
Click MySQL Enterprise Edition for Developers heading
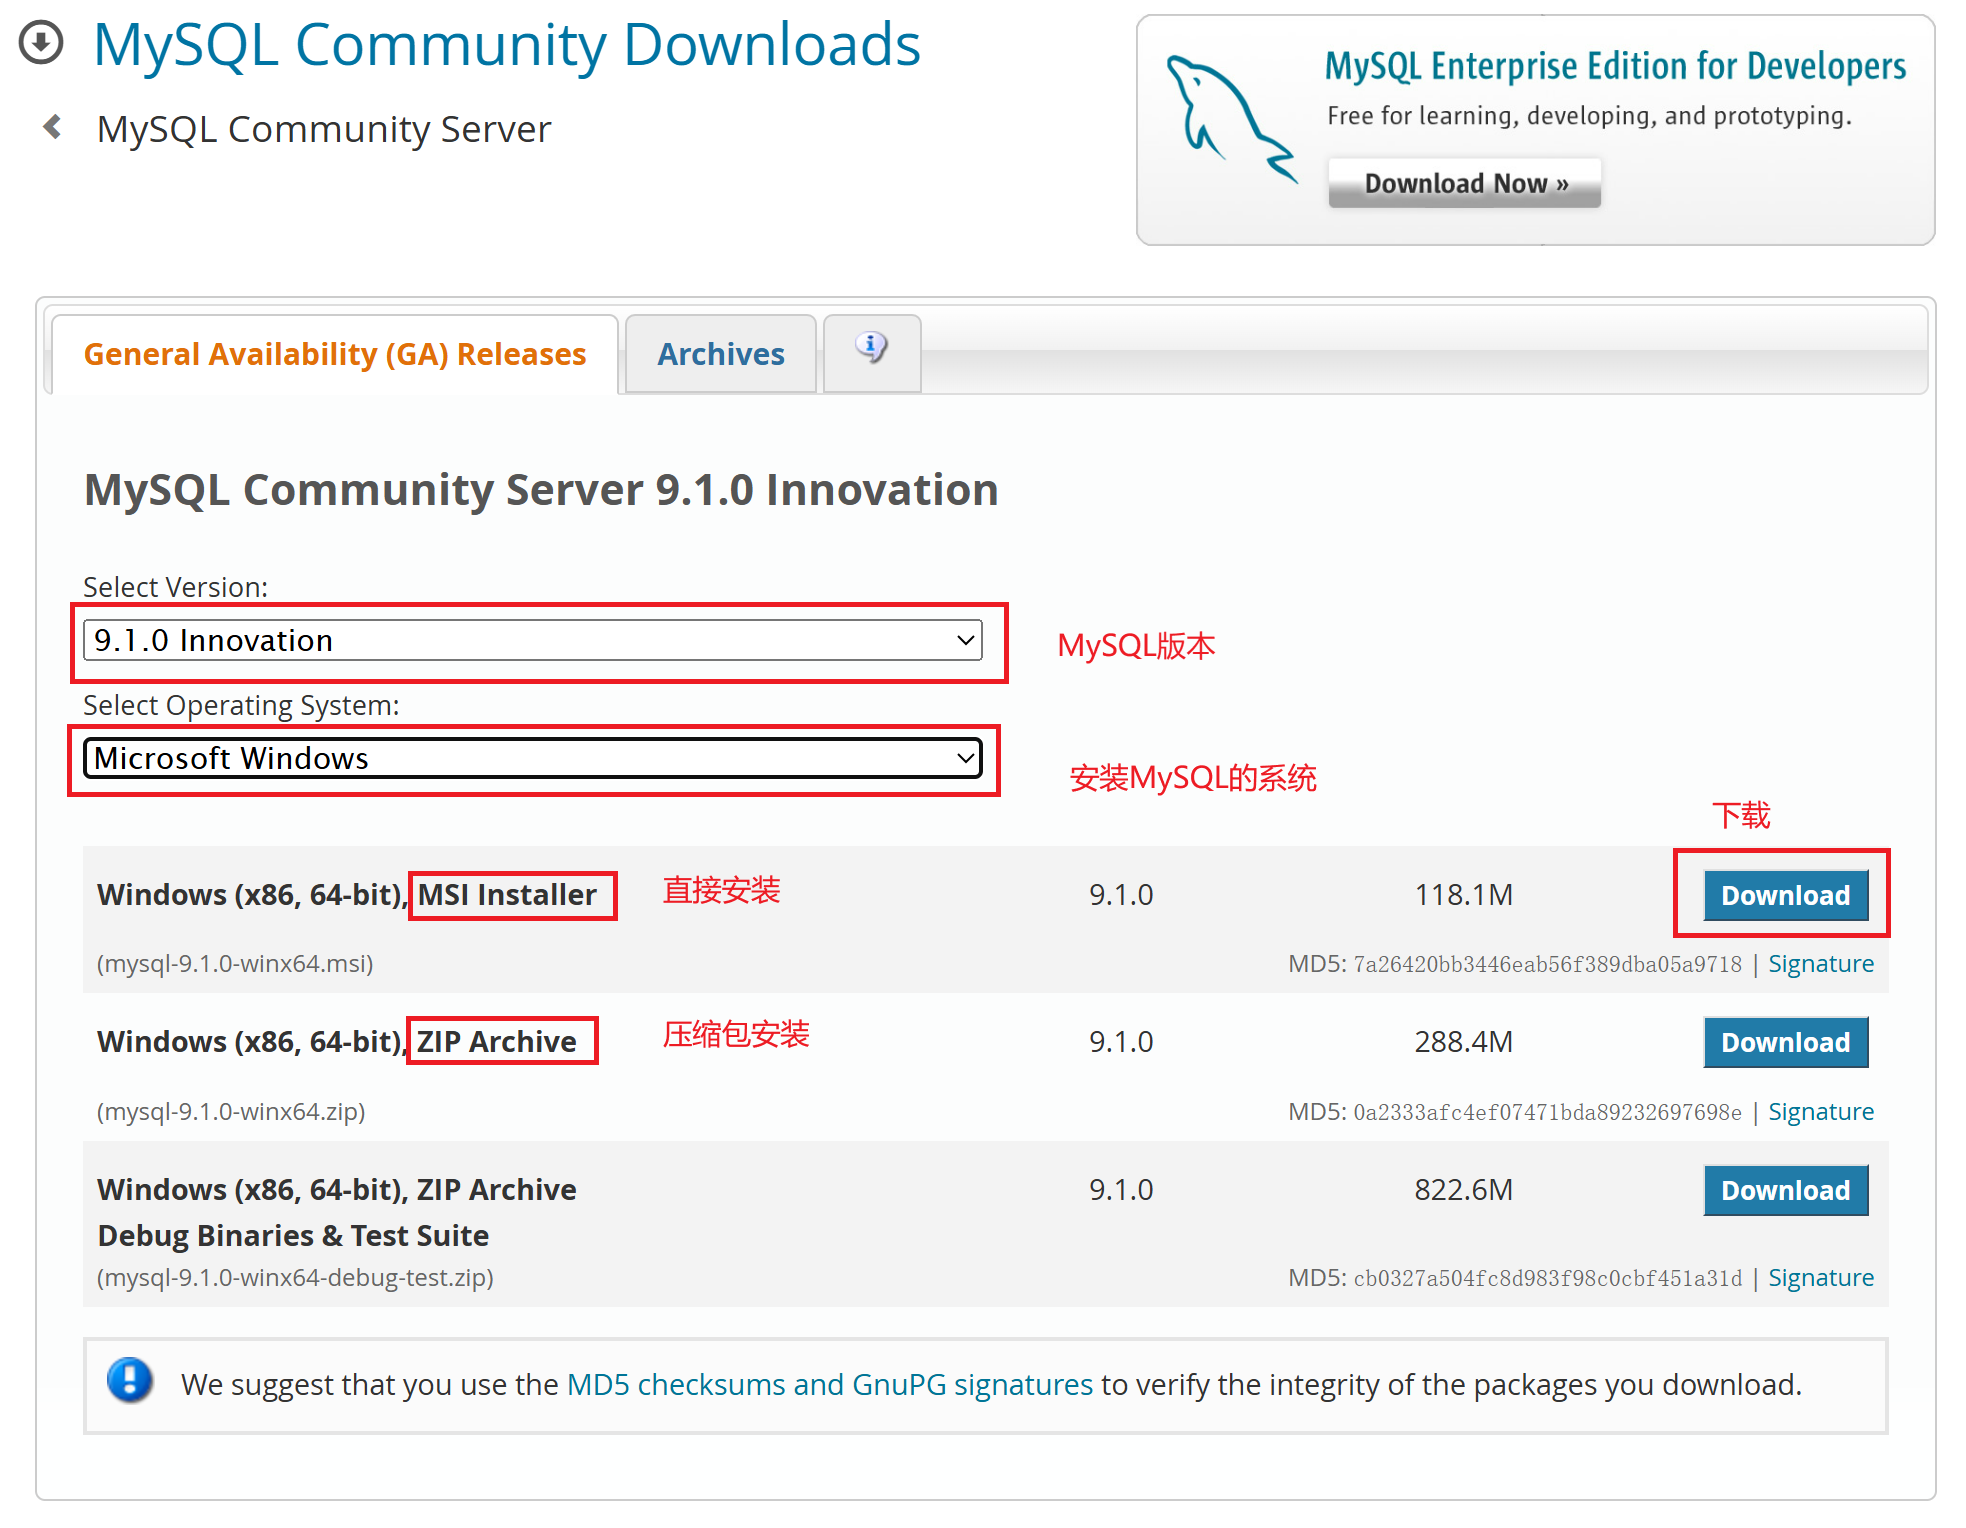(x=1614, y=66)
